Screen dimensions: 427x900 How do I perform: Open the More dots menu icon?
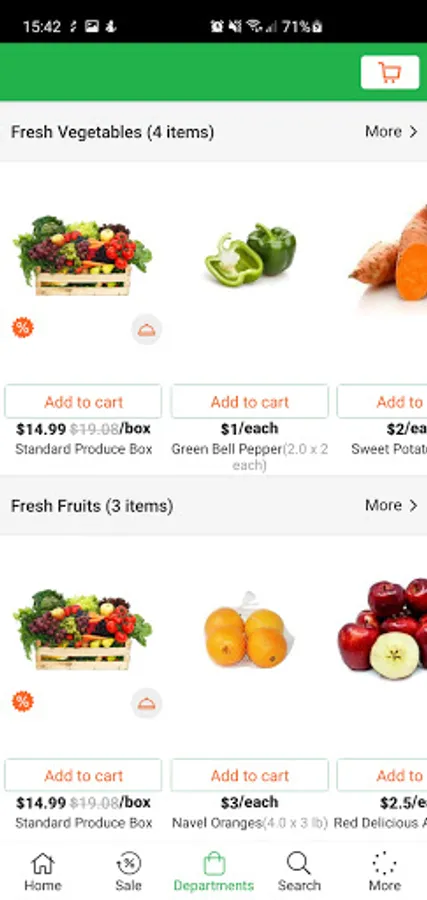tap(384, 863)
